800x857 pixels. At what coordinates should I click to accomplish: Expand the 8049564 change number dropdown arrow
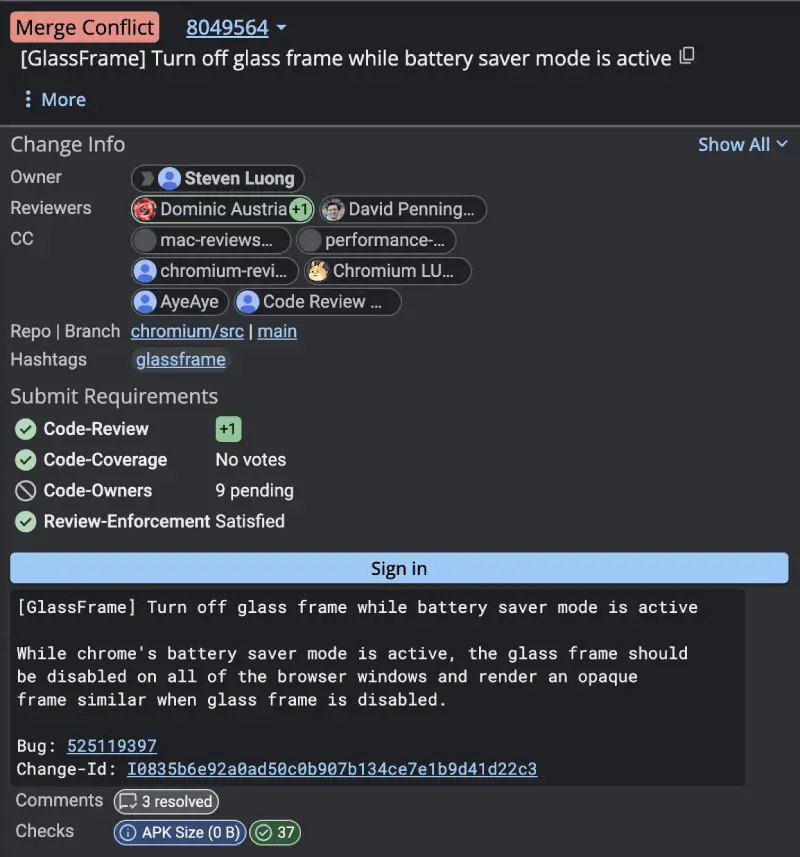click(x=281, y=27)
